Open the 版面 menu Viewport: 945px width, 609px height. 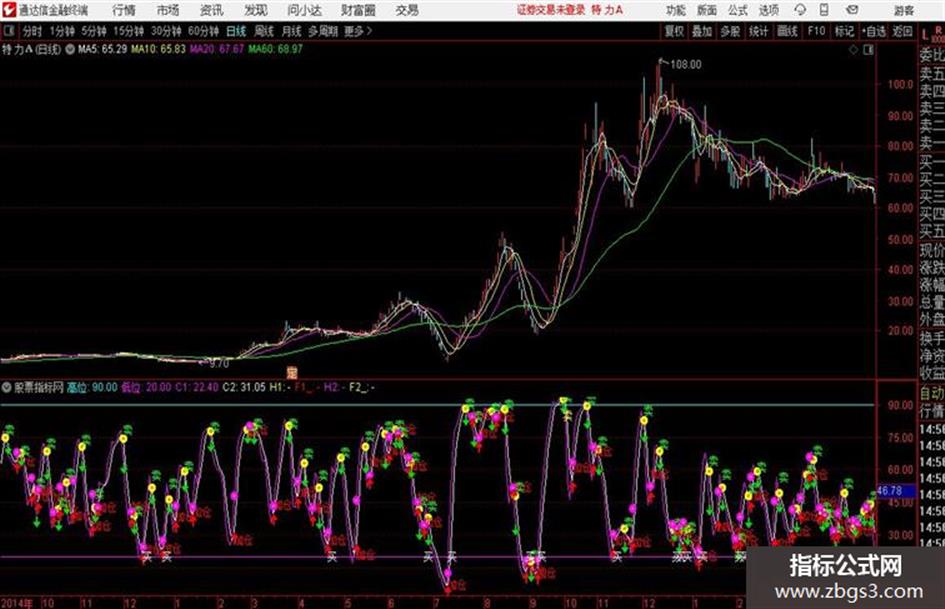click(x=706, y=10)
